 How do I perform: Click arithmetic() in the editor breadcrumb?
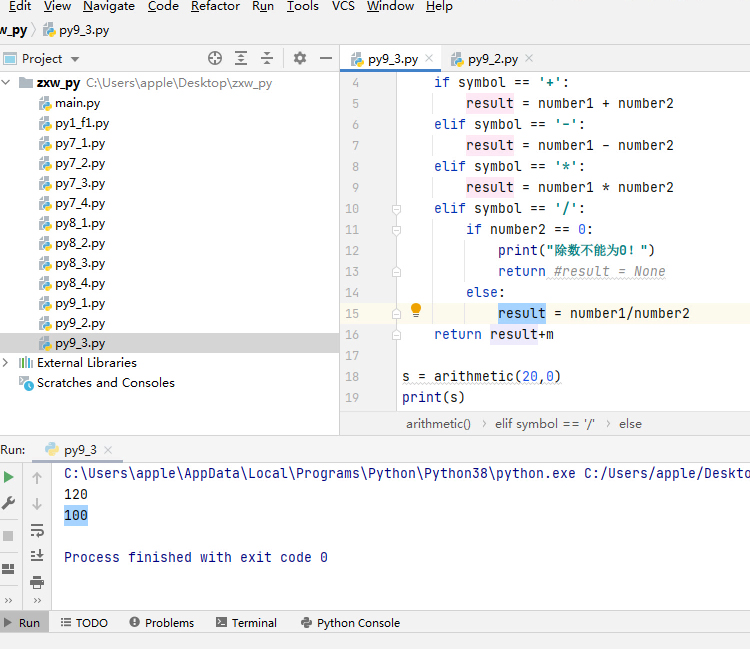tap(438, 424)
